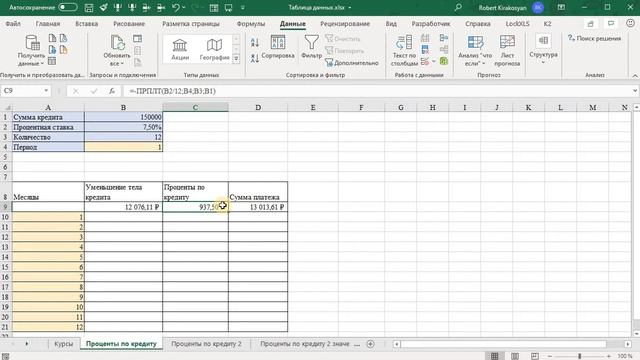Open the Рисование tab
Screen dimensions: 640x360
pos(129,24)
